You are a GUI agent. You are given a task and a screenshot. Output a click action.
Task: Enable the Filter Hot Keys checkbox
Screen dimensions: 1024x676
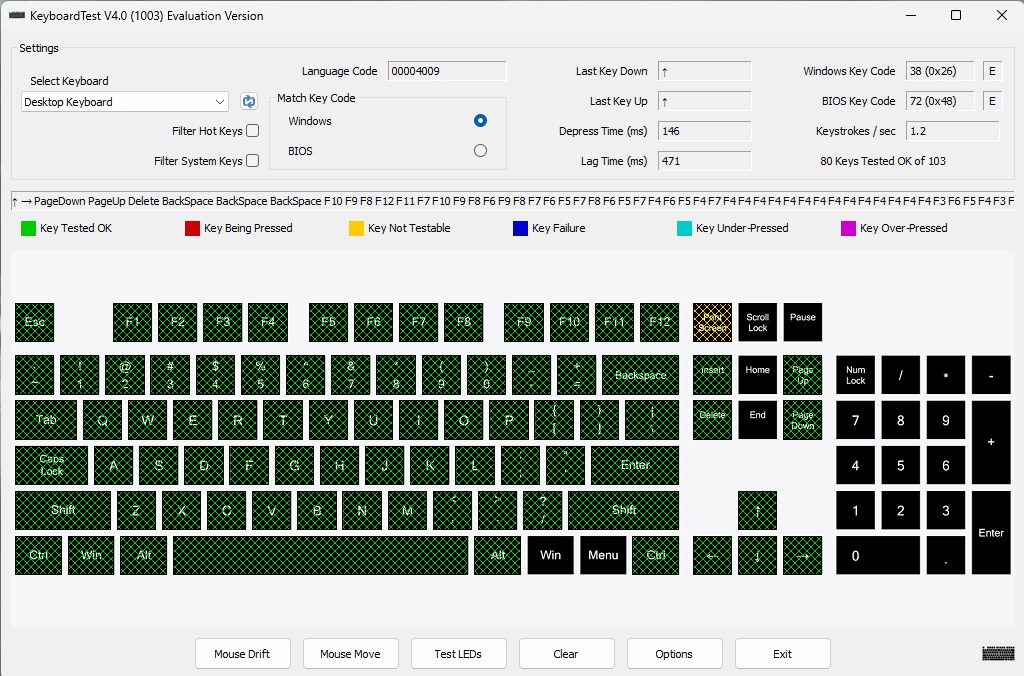pyautogui.click(x=253, y=131)
